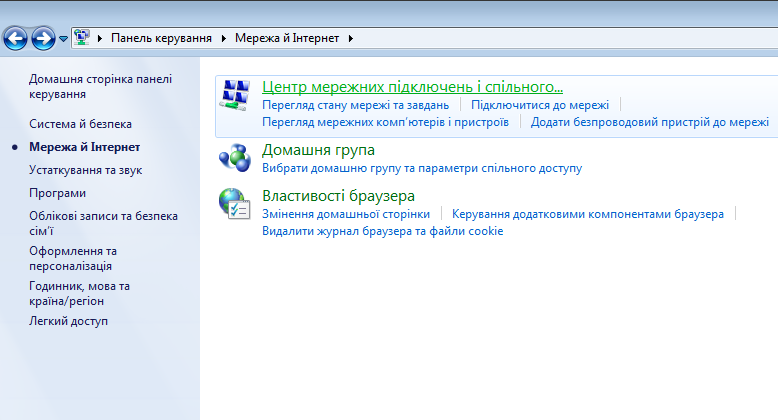Screen dimensions: 778x420
Task: Click Додати безпроводовий пристрій до мережі
Action: click(x=649, y=122)
